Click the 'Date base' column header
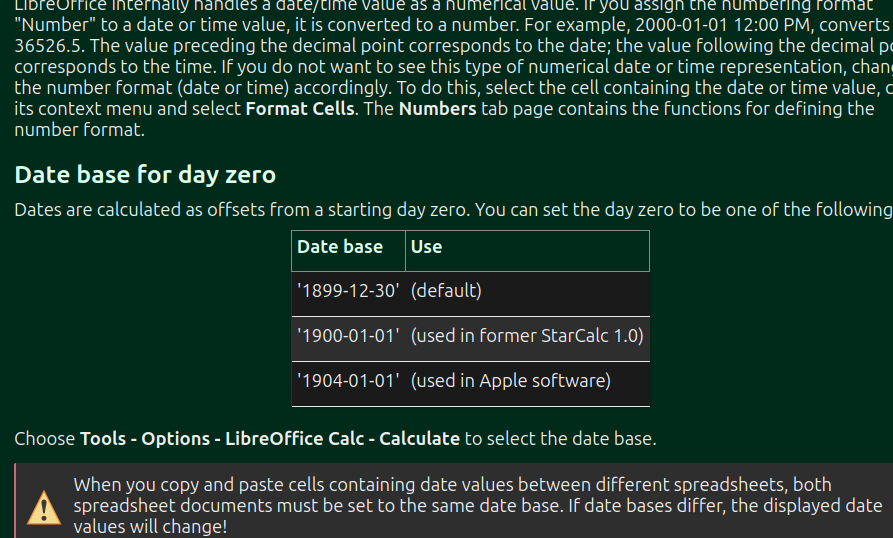This screenshot has width=893, height=538. [349, 251]
